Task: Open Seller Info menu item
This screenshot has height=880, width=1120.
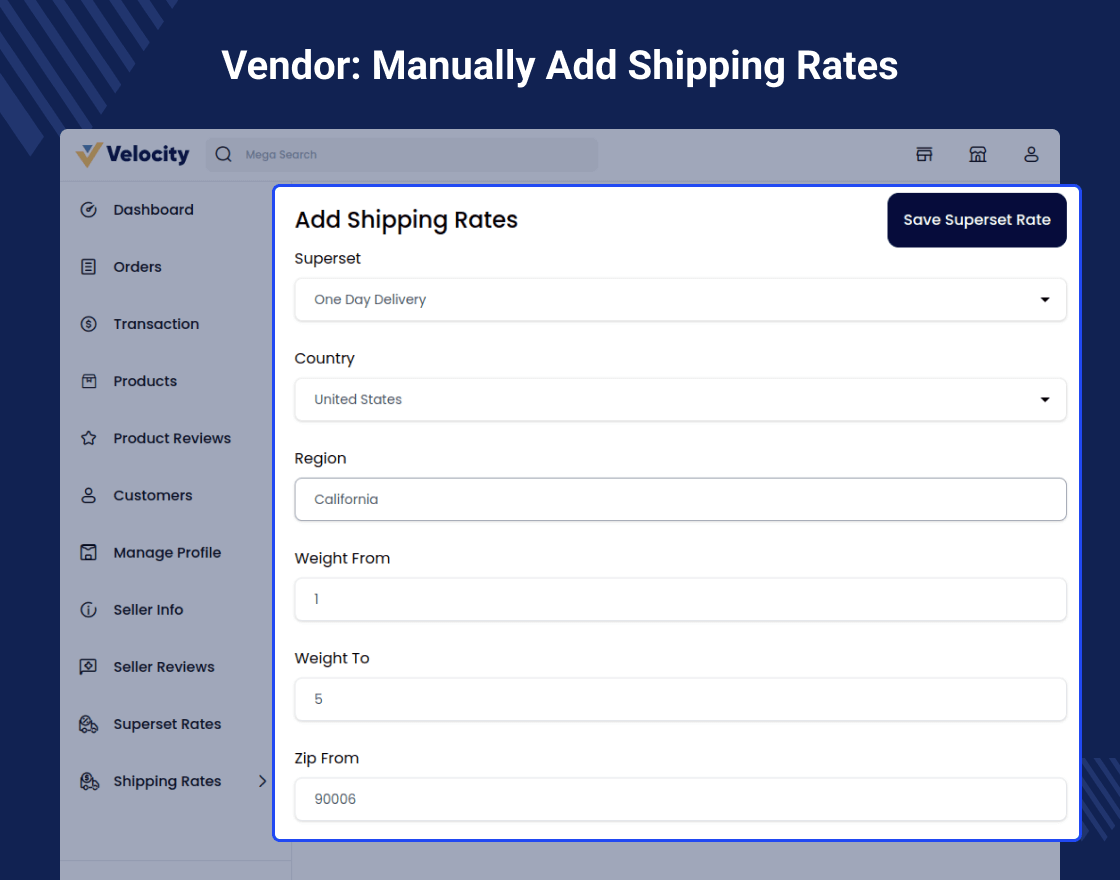Action: tap(148, 610)
